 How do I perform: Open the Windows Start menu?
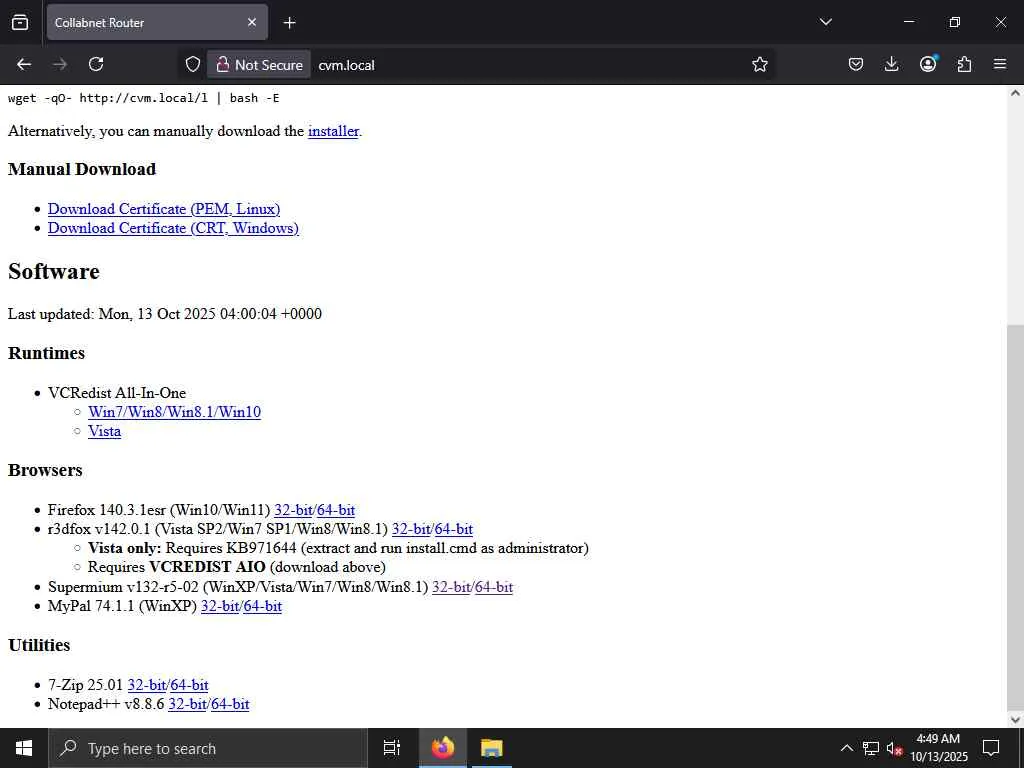click(x=24, y=748)
